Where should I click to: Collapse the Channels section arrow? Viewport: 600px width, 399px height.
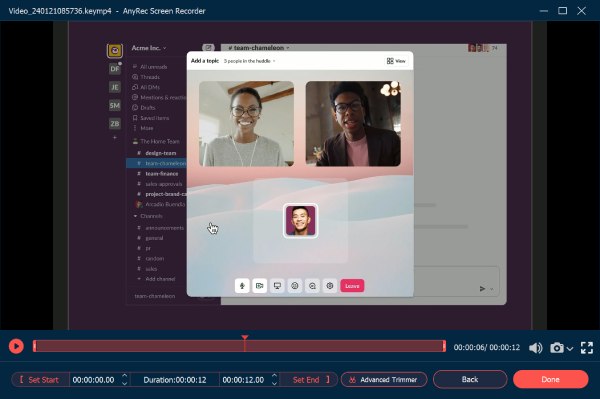pos(135,216)
